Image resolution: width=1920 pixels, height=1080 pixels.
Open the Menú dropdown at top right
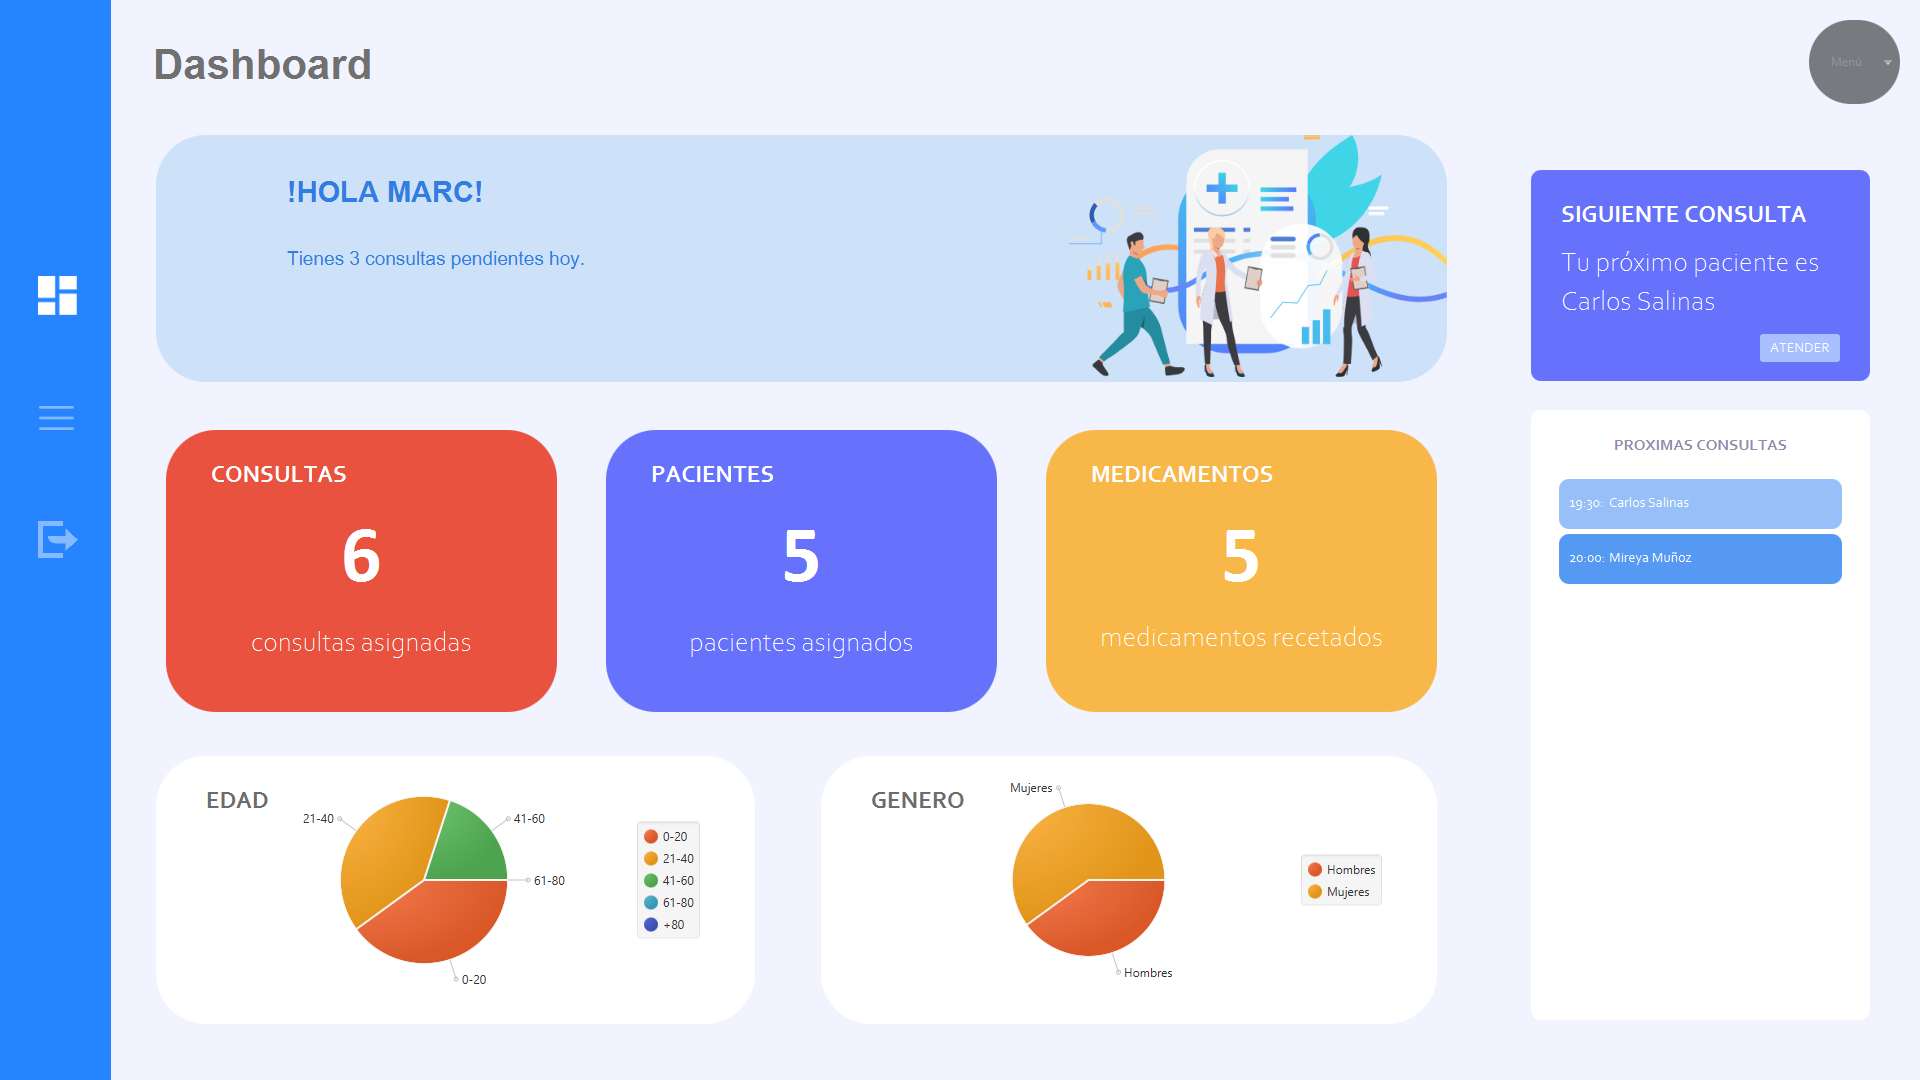[1846, 62]
